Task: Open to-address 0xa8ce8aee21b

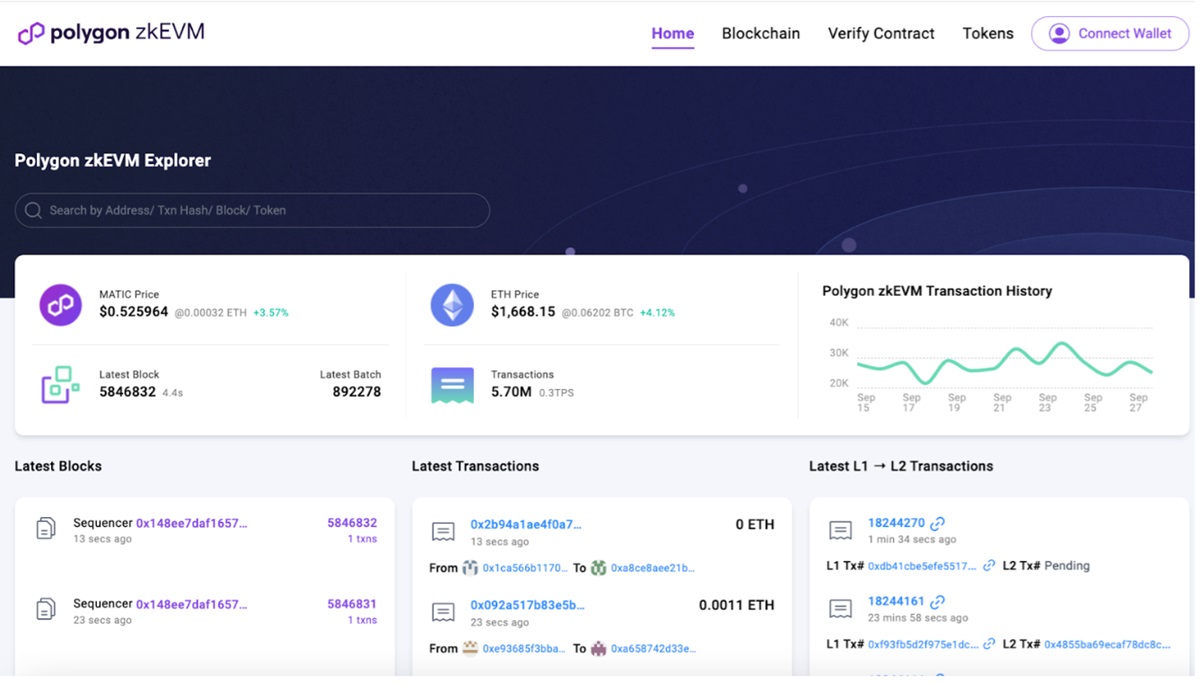Action: point(653,568)
